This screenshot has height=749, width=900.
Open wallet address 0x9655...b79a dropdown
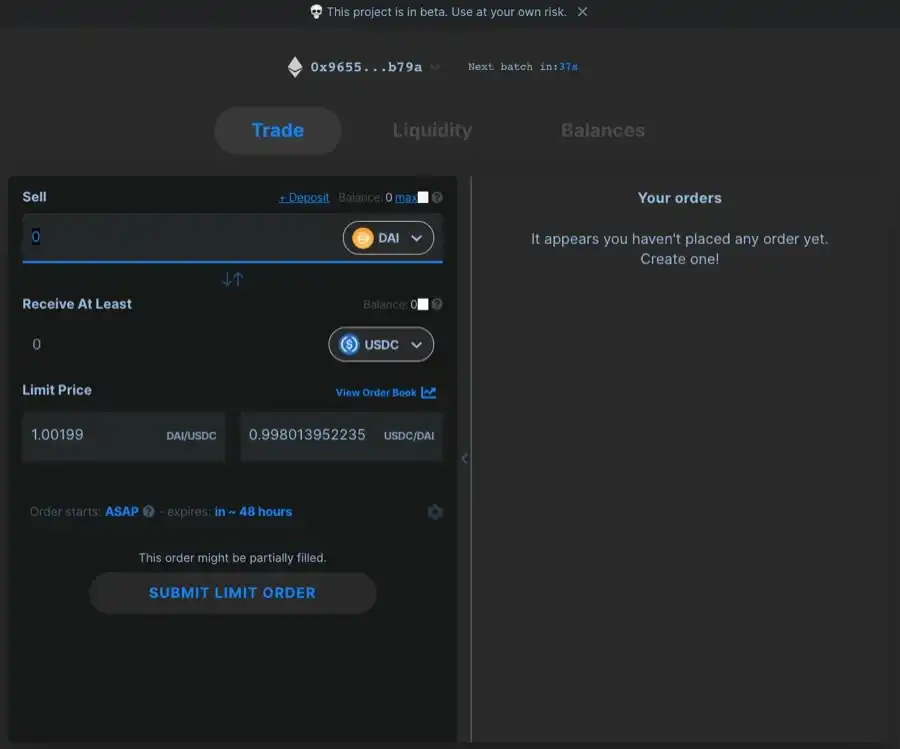[366, 67]
